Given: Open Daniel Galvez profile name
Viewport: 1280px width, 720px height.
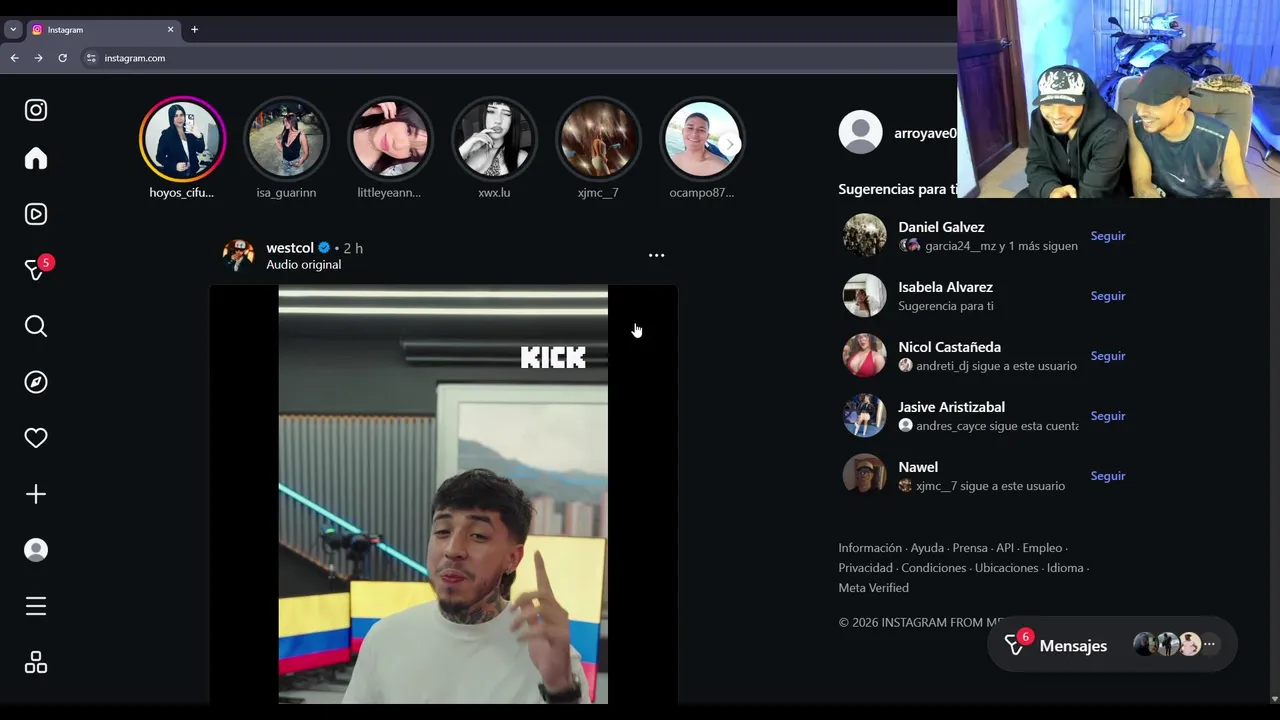Looking at the screenshot, I should pos(941,227).
